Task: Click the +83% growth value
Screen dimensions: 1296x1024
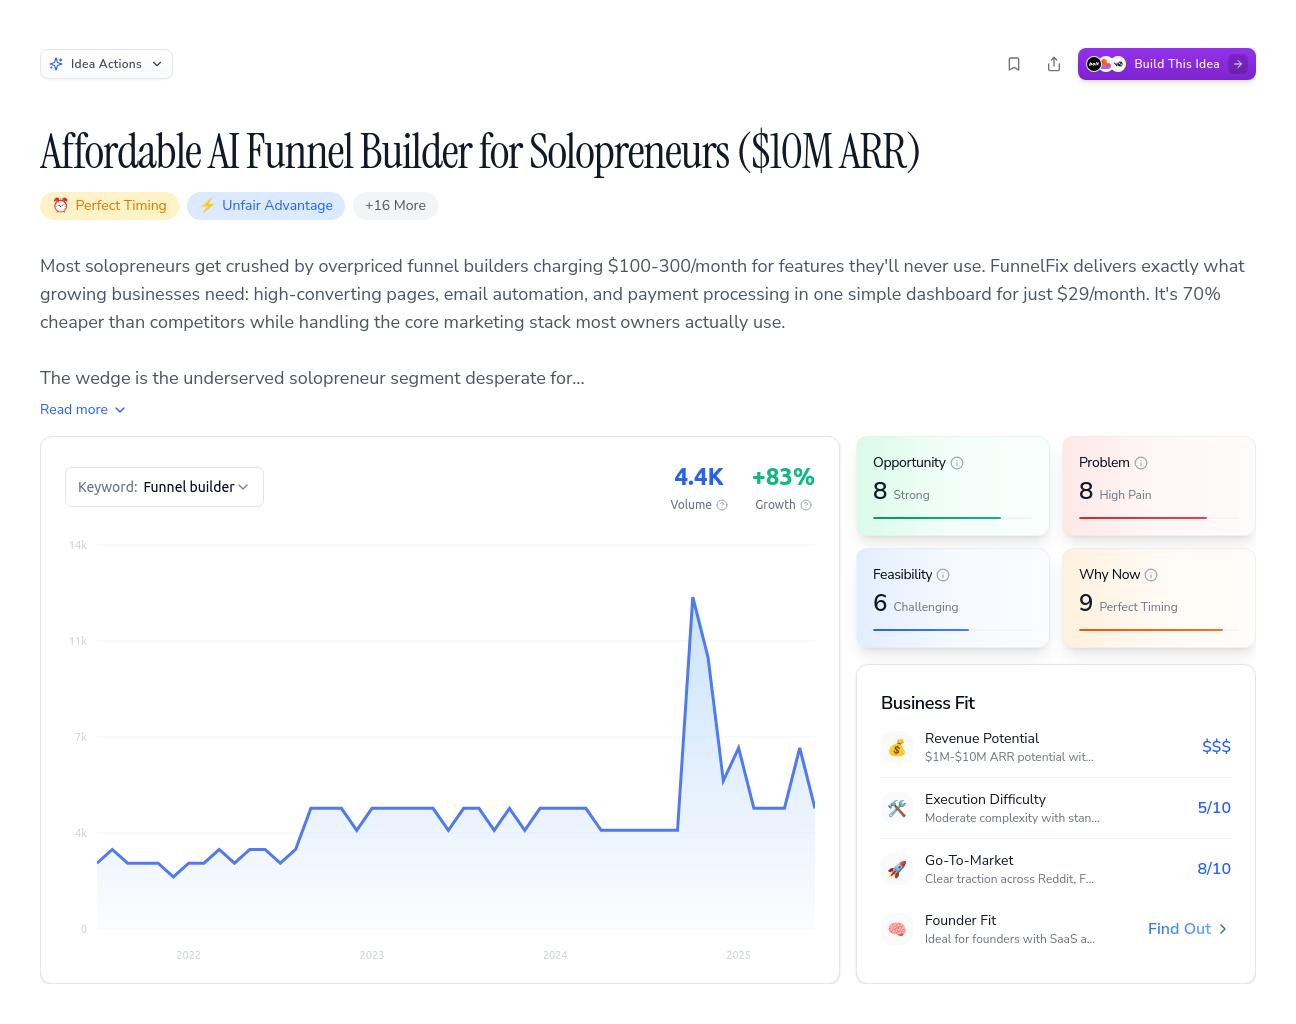Action: pyautogui.click(x=783, y=477)
